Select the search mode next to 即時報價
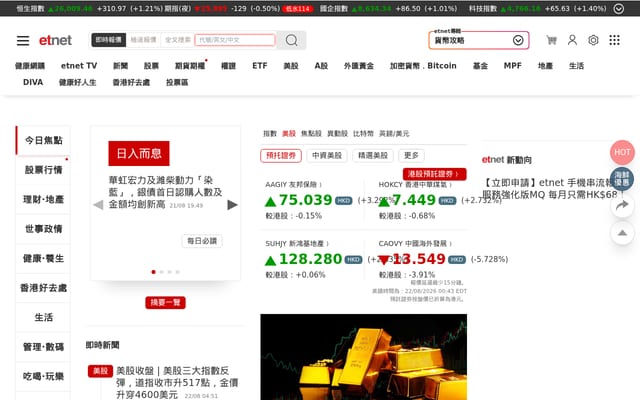640x400 pixels. click(x=143, y=40)
